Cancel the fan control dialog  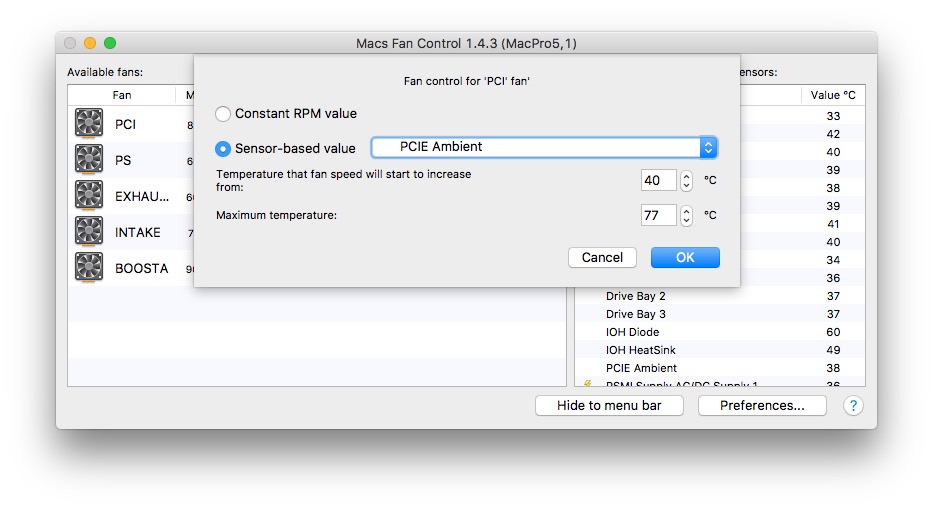(x=602, y=257)
